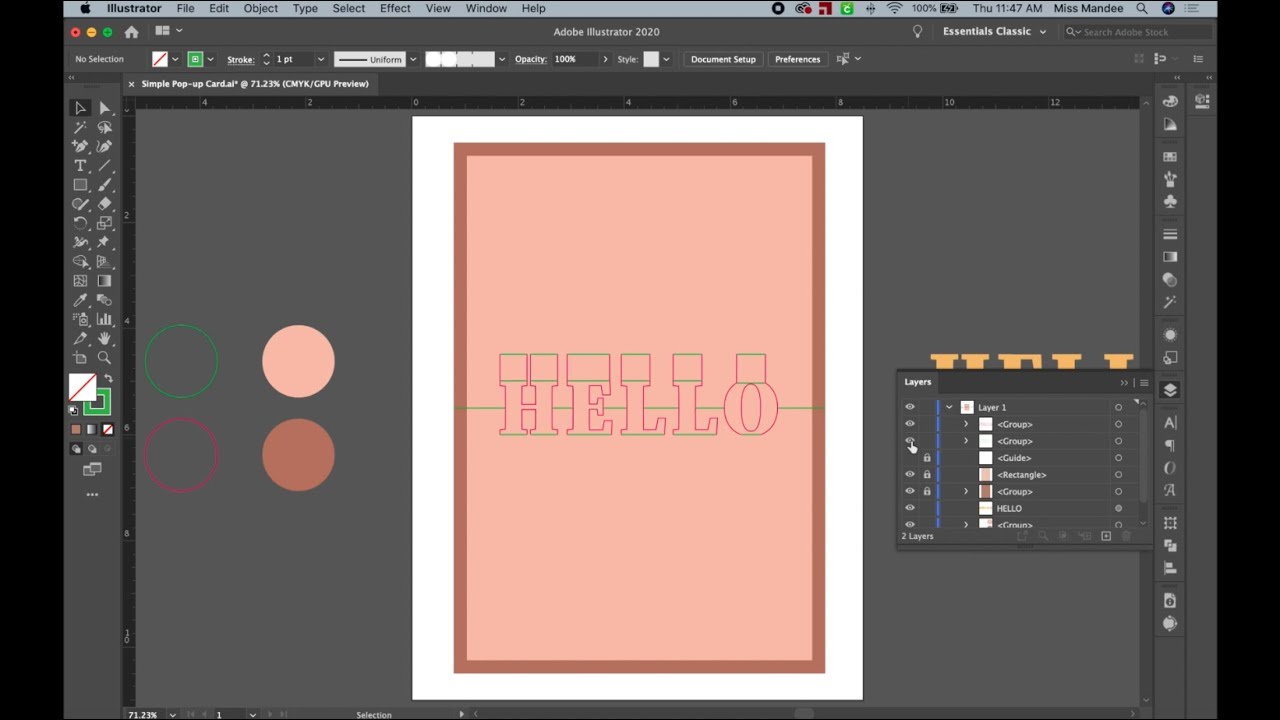Select the Paintbrush tool
This screenshot has height=720, width=1280.
(x=105, y=185)
